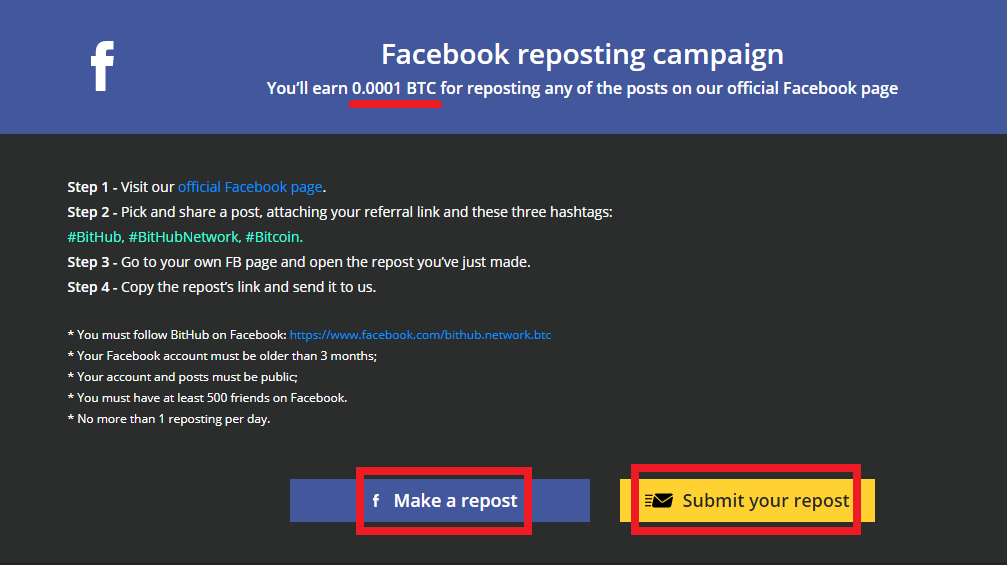The width and height of the screenshot is (1007, 565).
Task: Click the 'older than 3 months' requirement
Action: (x=222, y=356)
